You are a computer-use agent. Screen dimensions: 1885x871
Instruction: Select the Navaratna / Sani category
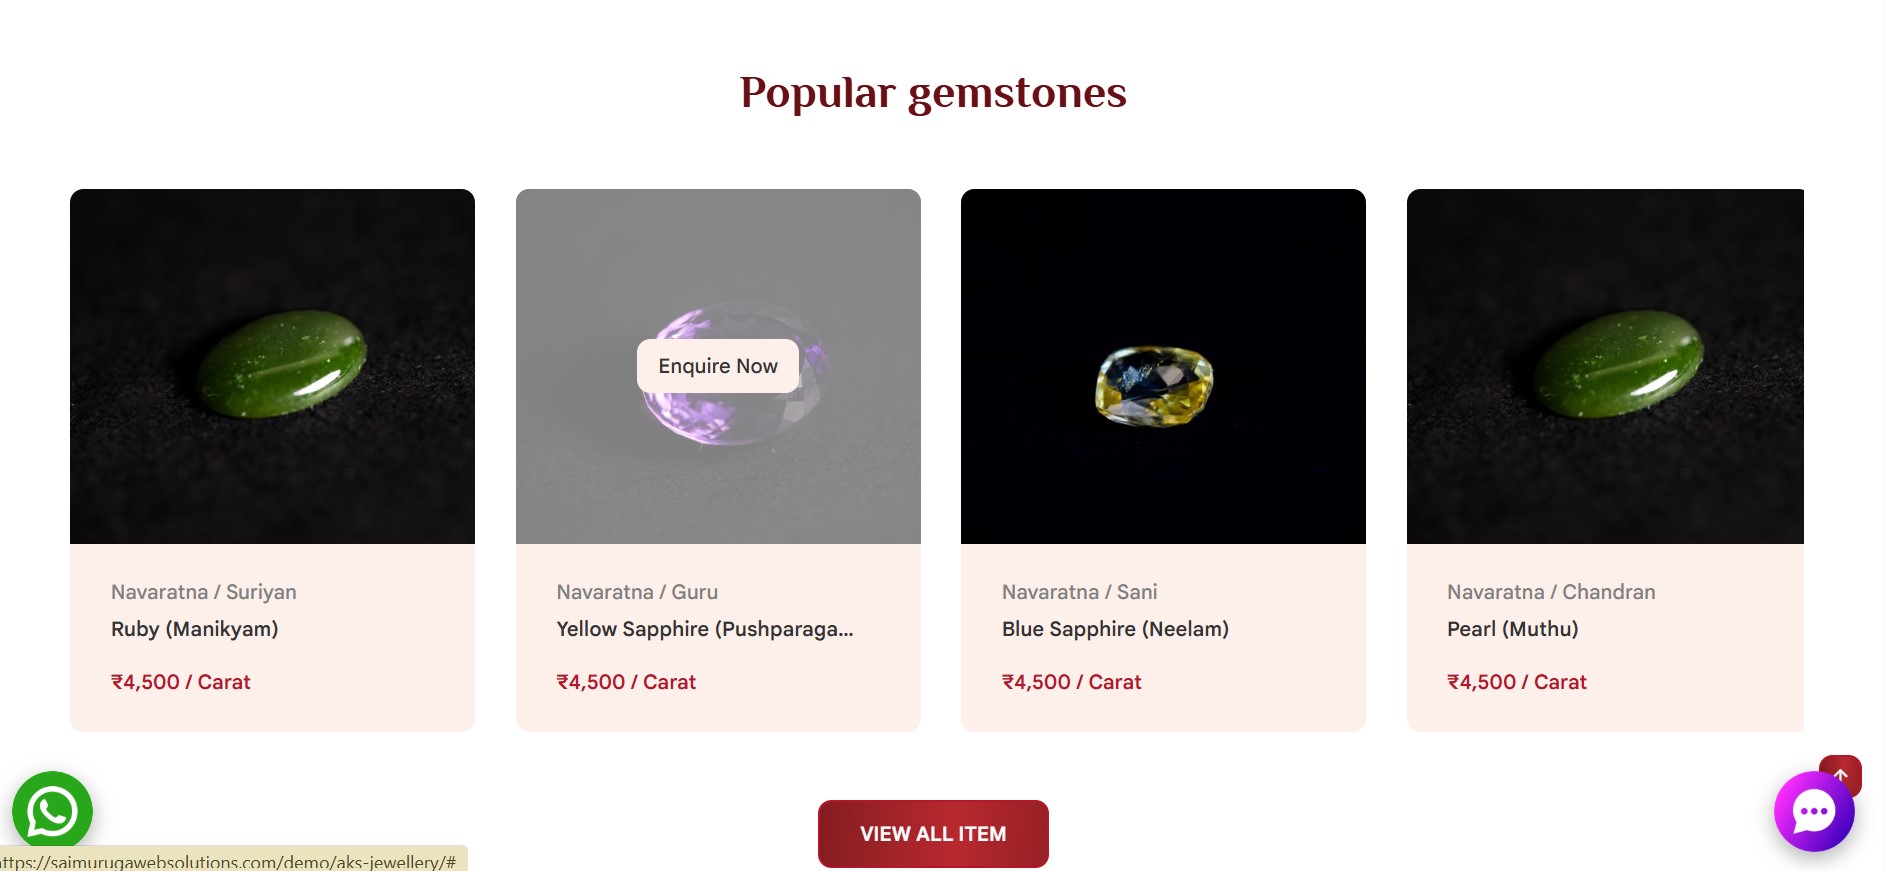pos(1079,592)
